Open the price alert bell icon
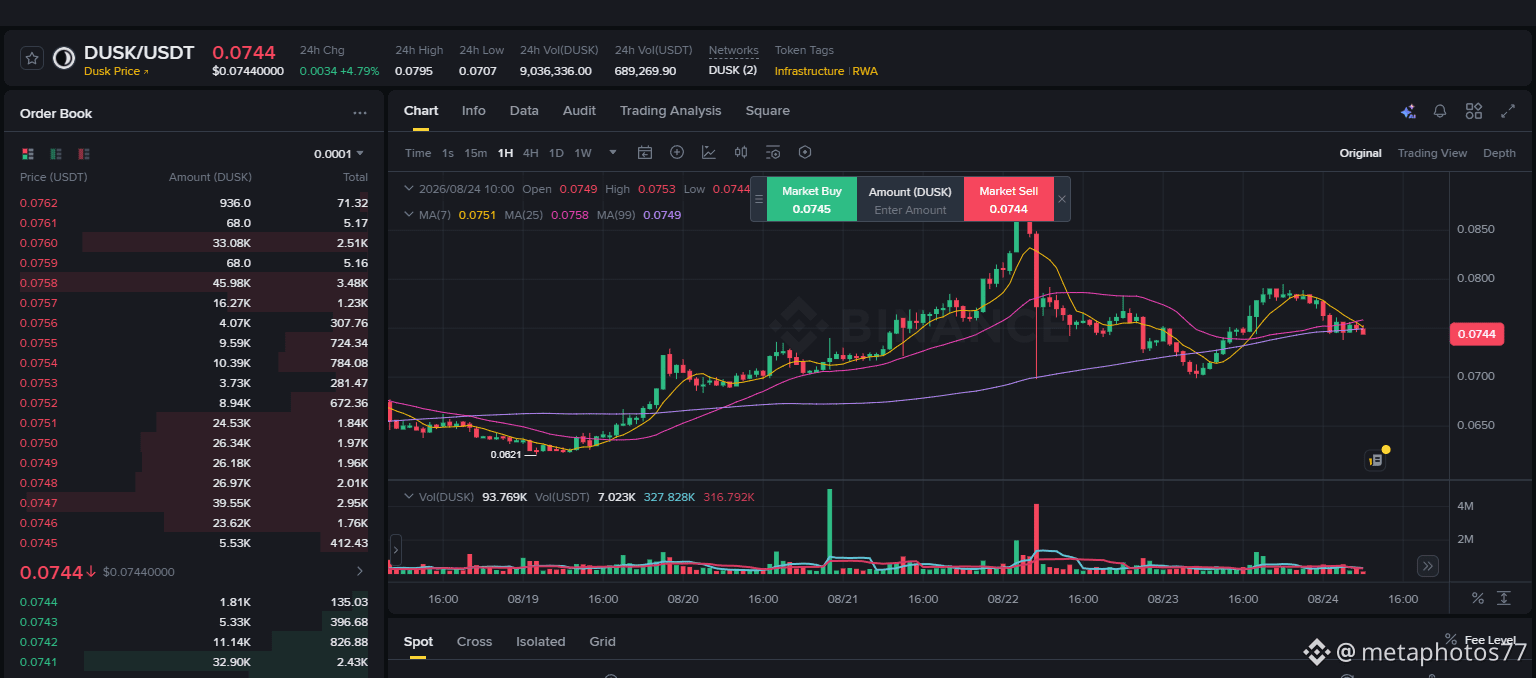1536x678 pixels. [x=1440, y=112]
